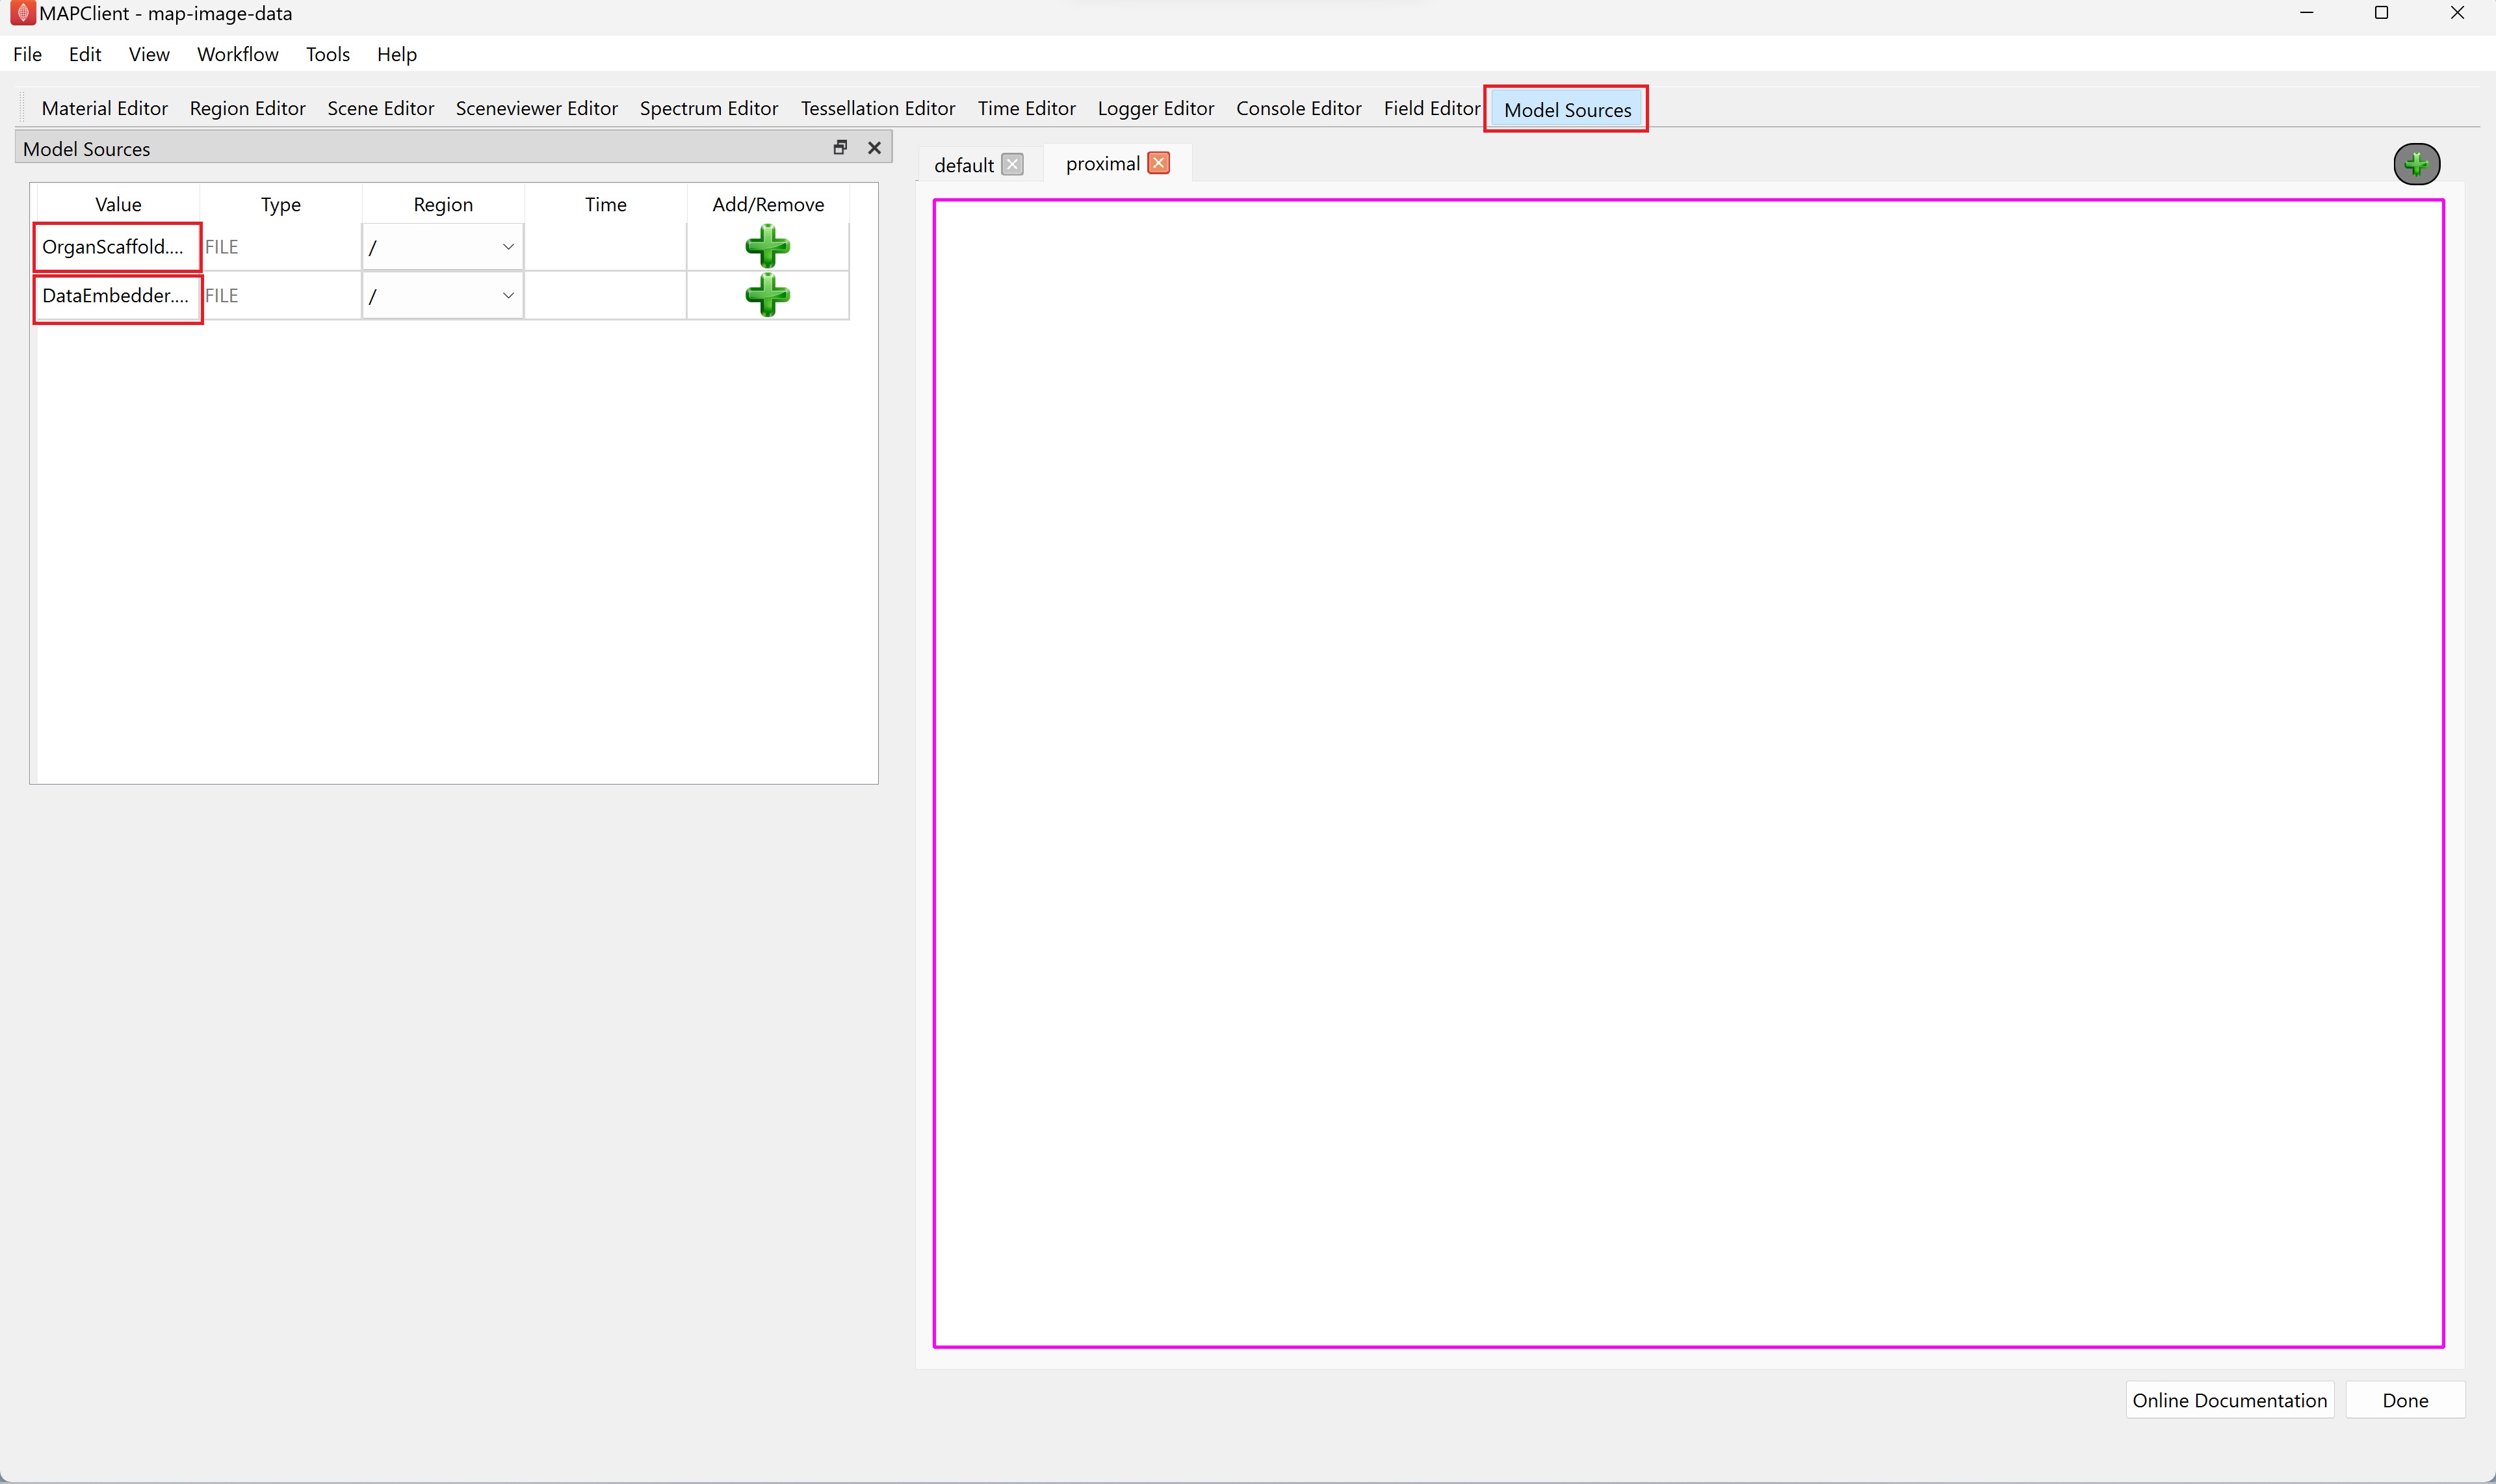
Task: Open the Tools menu
Action: (327, 54)
